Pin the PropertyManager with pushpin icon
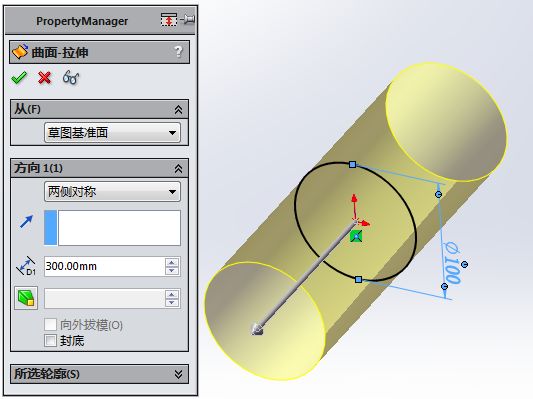 pyautogui.click(x=188, y=20)
